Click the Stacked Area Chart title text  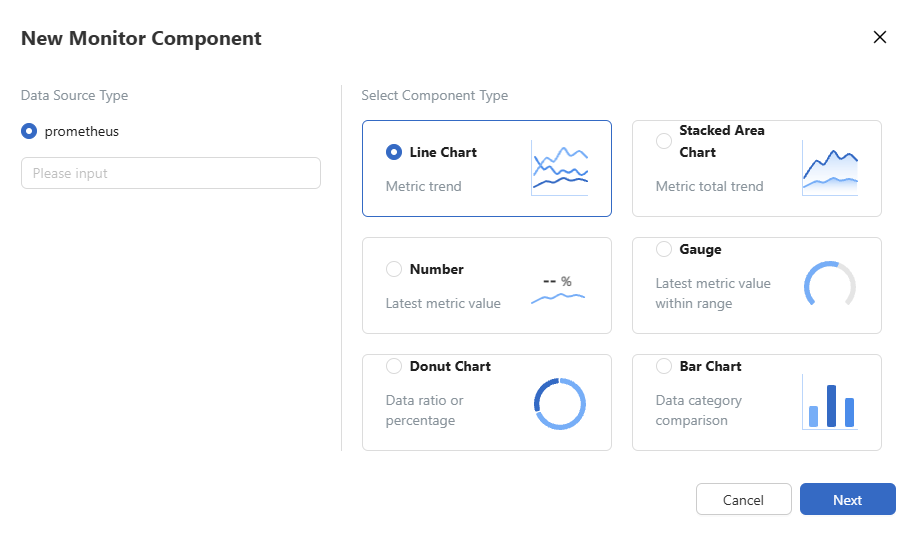click(722, 141)
